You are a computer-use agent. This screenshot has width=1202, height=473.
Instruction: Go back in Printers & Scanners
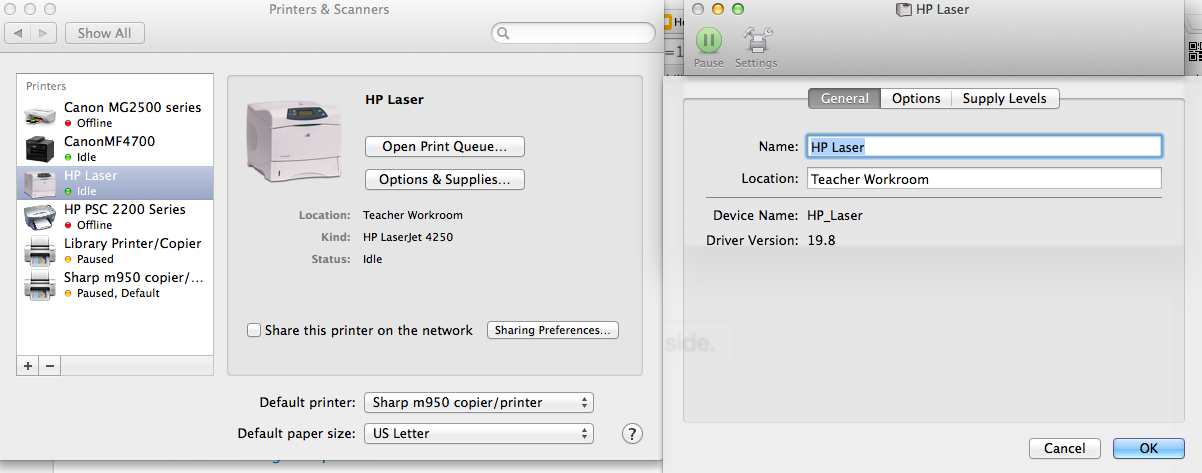[x=18, y=33]
